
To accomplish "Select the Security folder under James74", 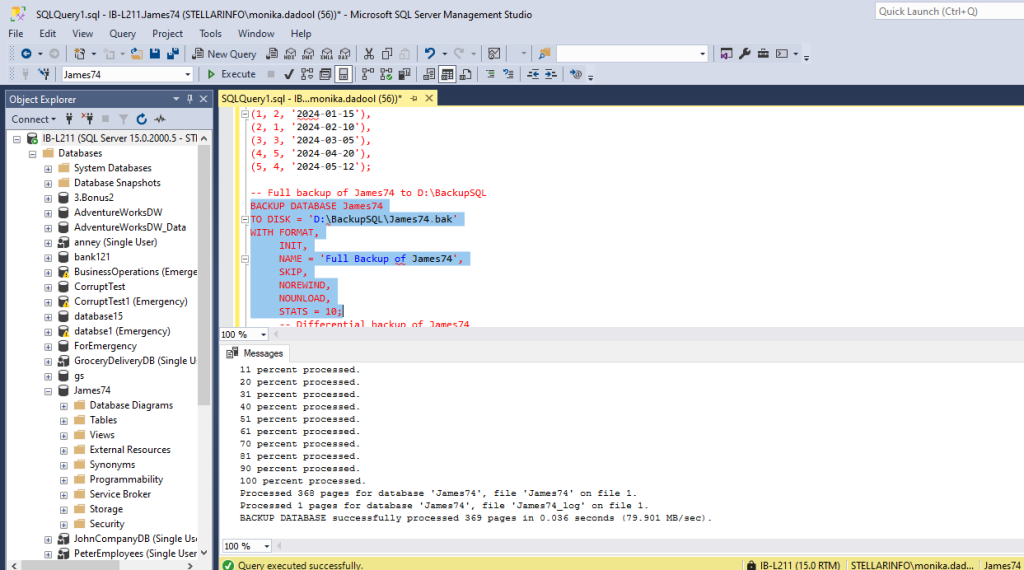I will [x=106, y=524].
